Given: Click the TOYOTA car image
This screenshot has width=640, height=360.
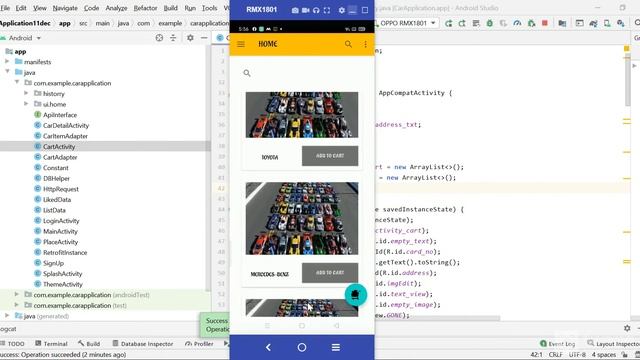Looking at the screenshot, I should [302, 115].
